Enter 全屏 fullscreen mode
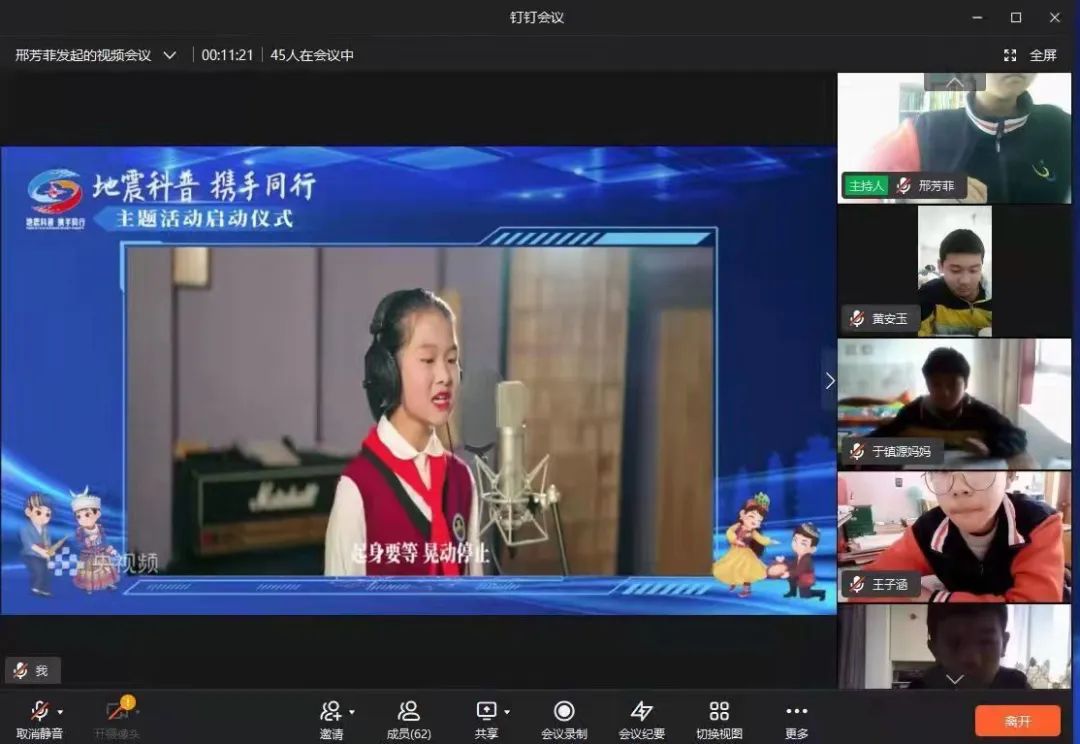The height and width of the screenshot is (744, 1080). point(1030,55)
